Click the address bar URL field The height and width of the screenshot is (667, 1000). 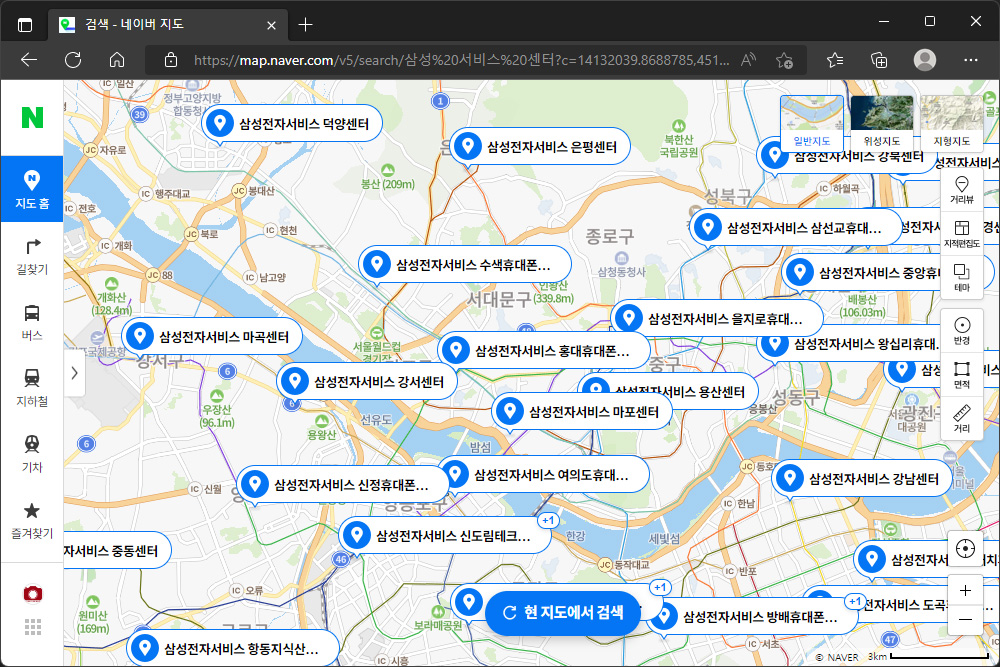tap(461, 60)
